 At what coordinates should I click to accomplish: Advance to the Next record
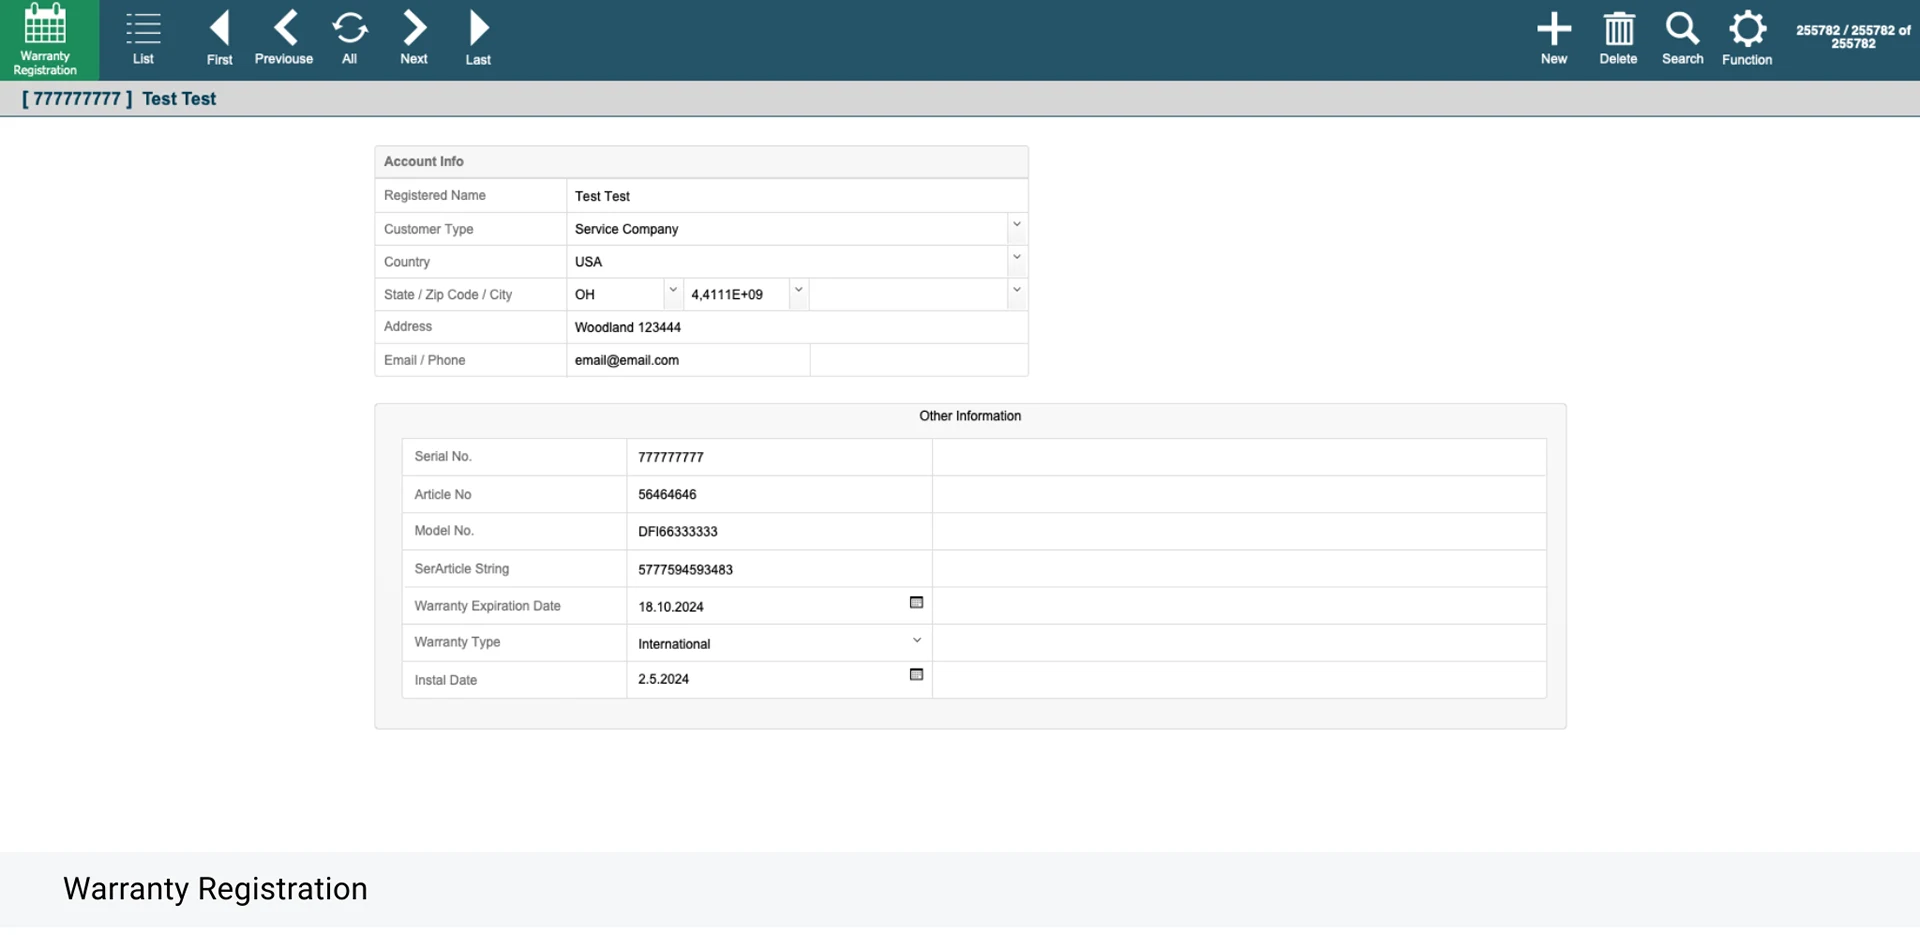coord(414,39)
